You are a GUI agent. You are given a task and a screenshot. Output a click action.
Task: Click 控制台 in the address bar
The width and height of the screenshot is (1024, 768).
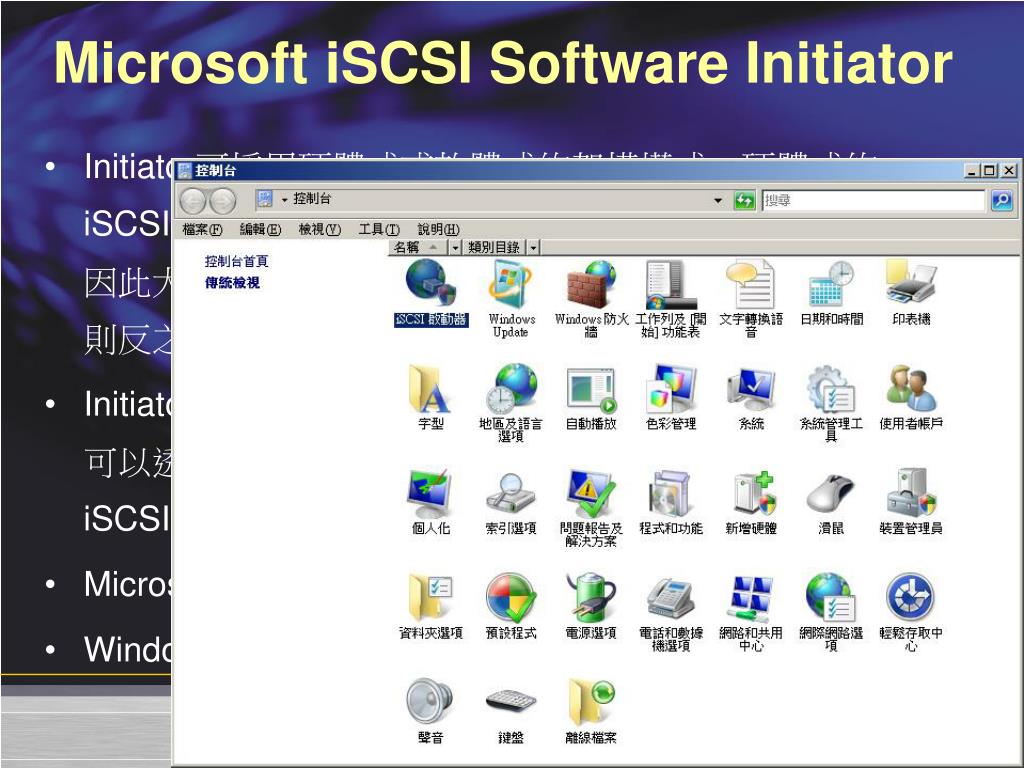(x=312, y=199)
